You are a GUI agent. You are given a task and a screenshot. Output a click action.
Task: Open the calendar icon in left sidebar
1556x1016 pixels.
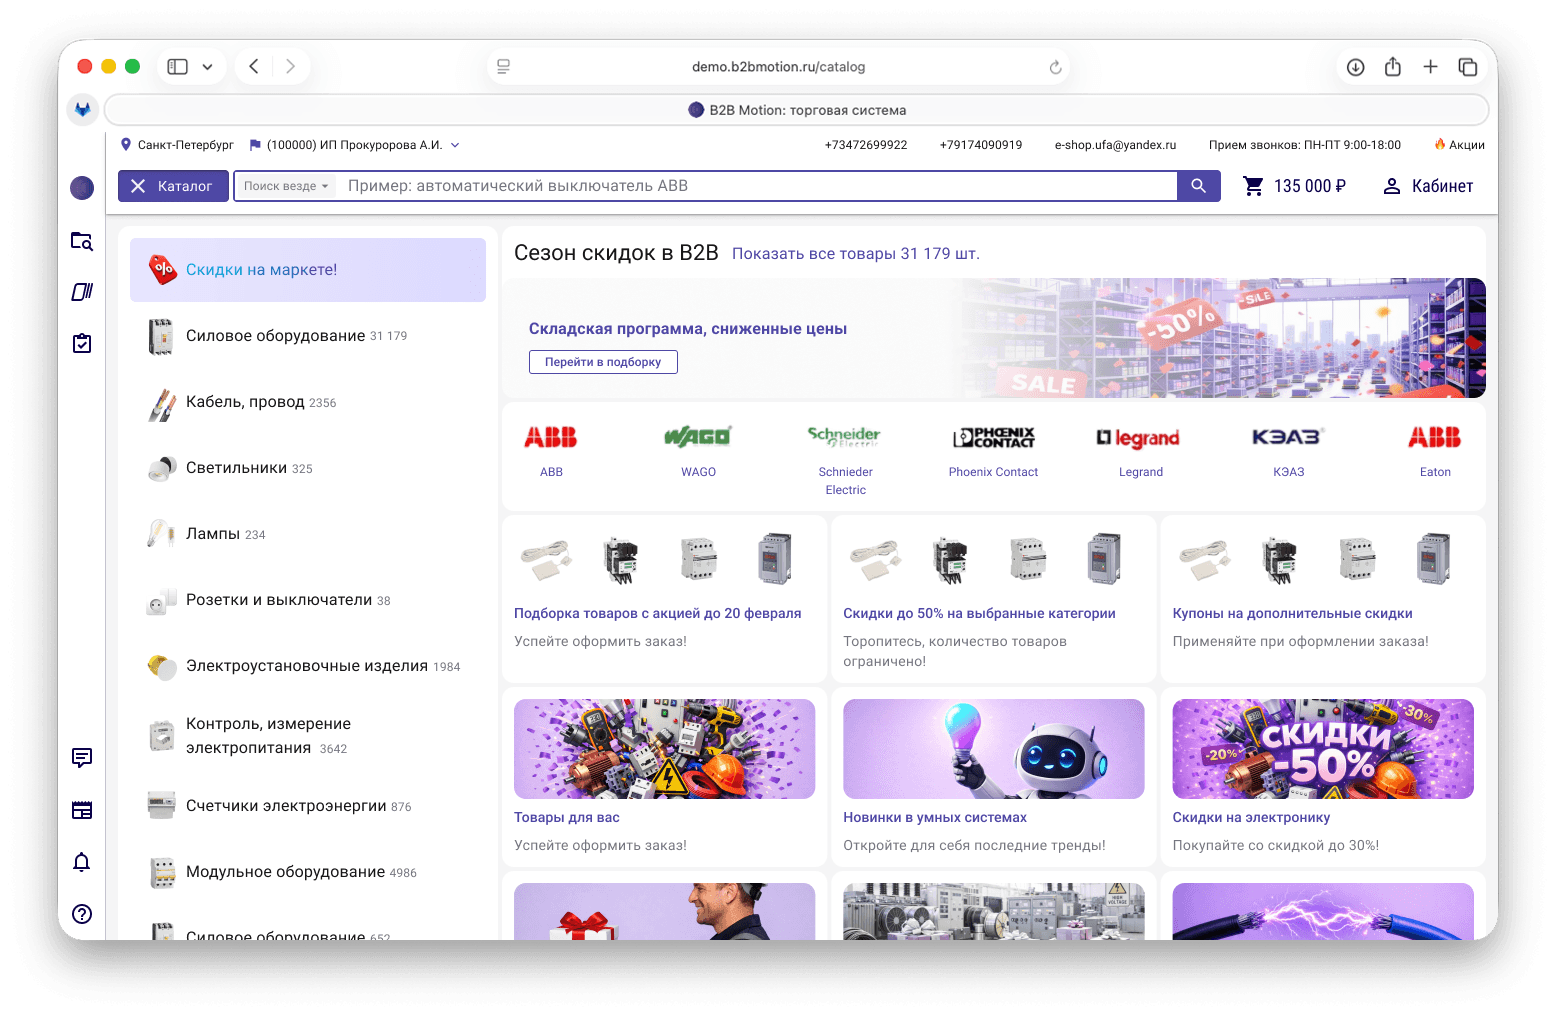click(x=82, y=810)
